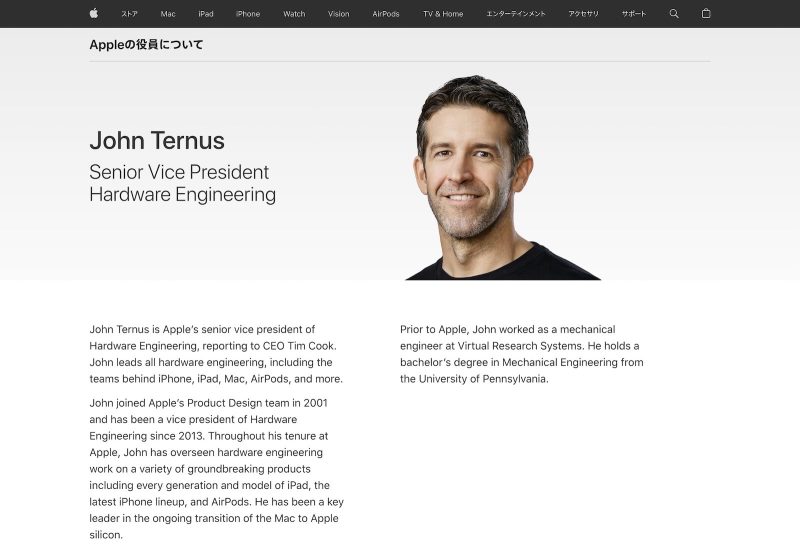Open the アクセサリ nav item

584,14
